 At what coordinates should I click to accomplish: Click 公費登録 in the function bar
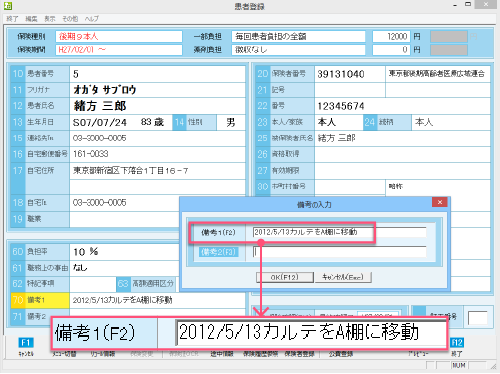(340, 354)
